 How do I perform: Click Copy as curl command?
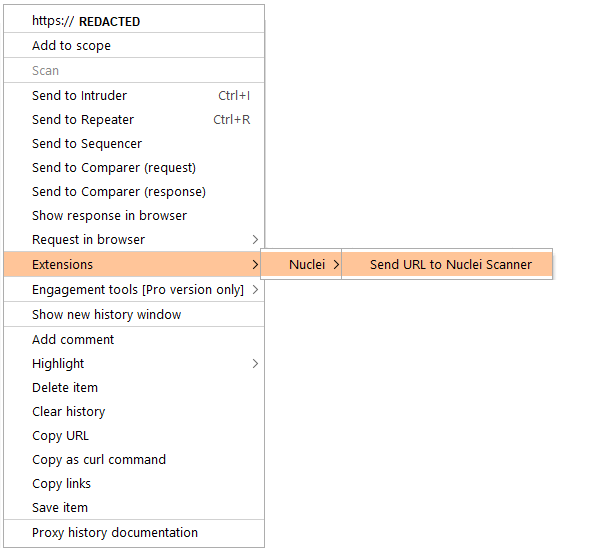click(134, 460)
